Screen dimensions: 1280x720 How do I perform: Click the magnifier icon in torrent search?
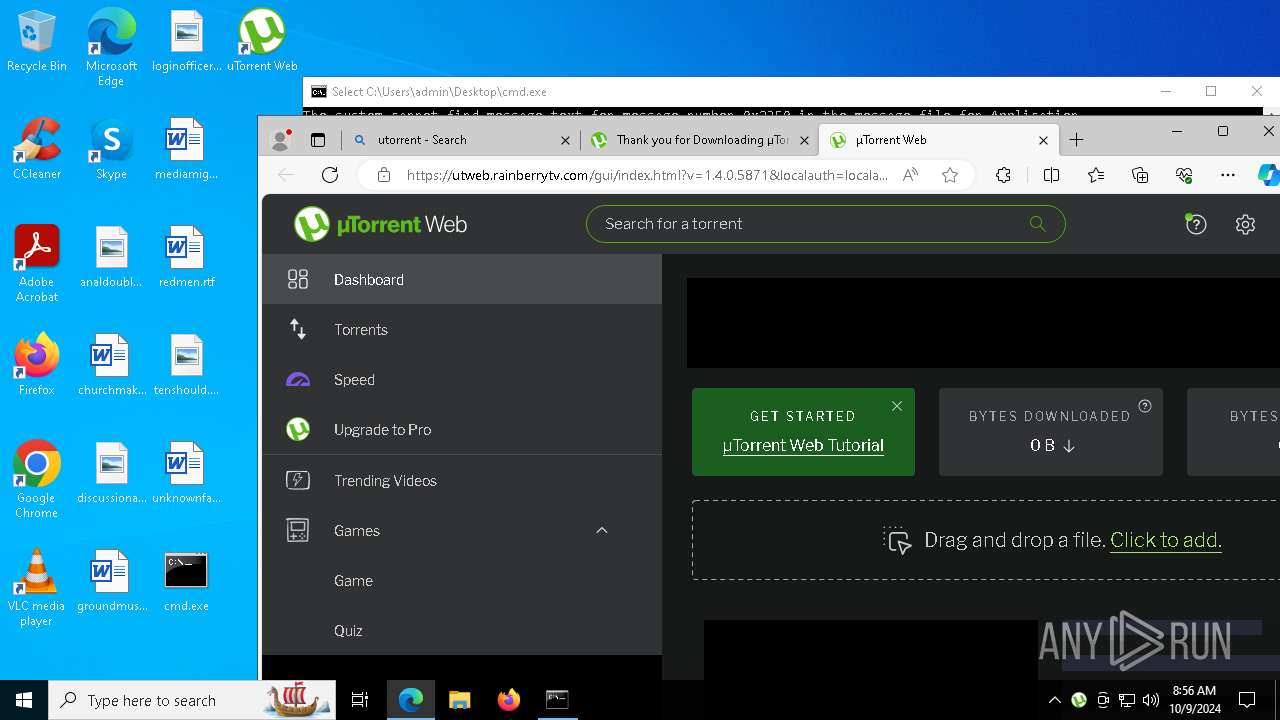click(x=1037, y=224)
